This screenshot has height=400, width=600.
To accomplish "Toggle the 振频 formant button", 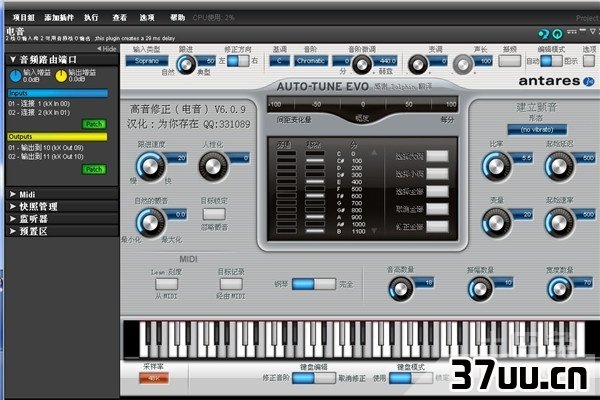I will (x=510, y=61).
